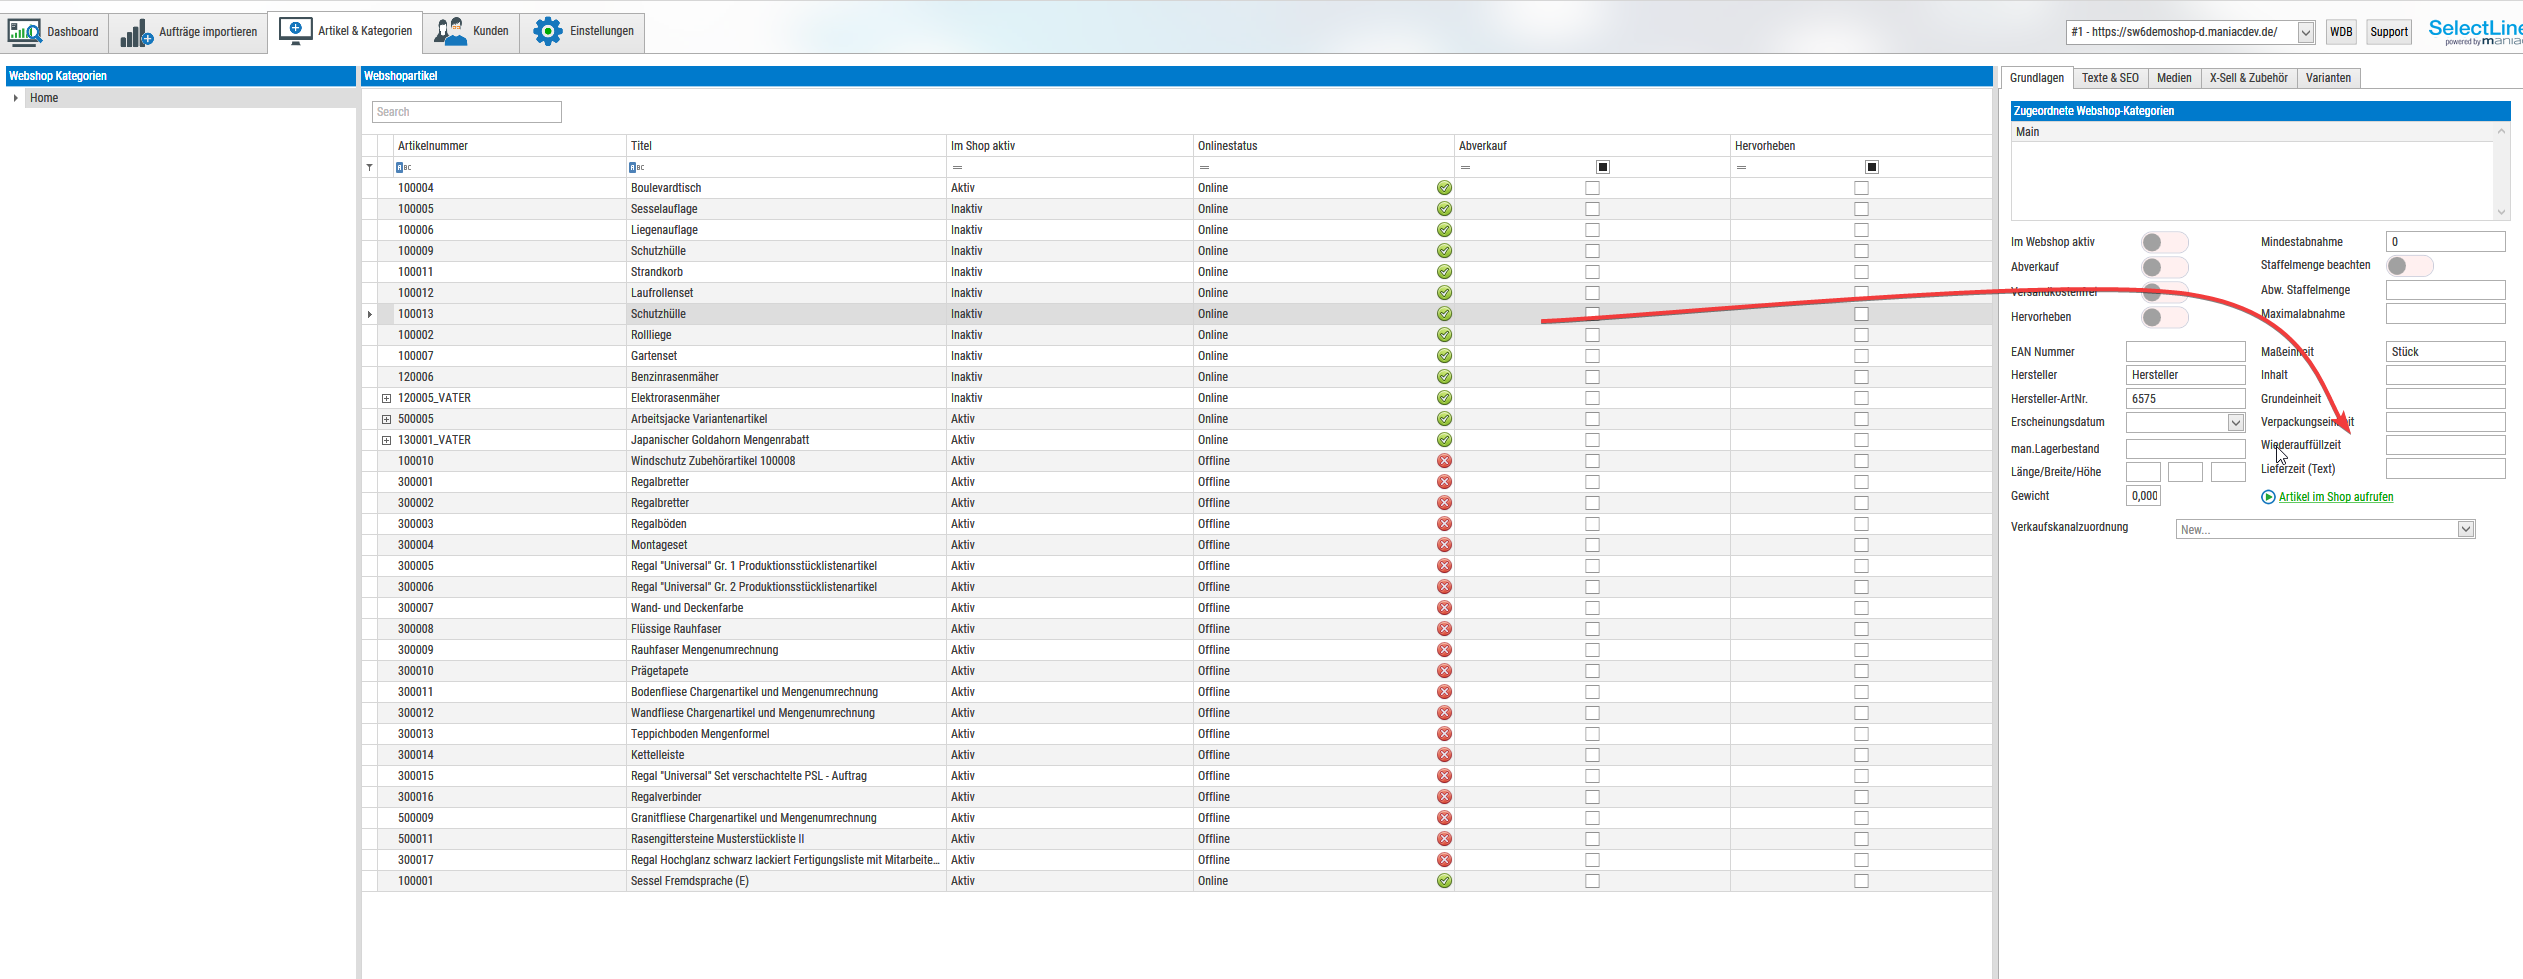The image size is (2523, 979).
Task: Open the shop URL dropdown
Action: [x=2305, y=32]
